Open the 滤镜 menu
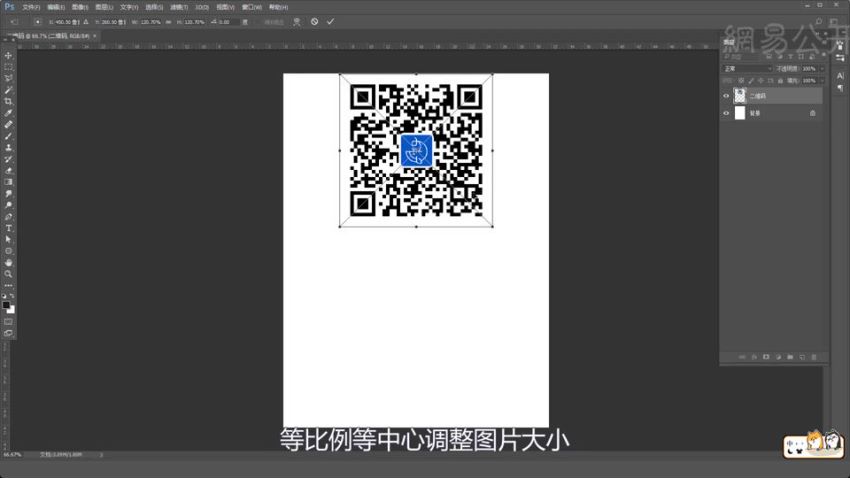This screenshot has height=478, width=850. pos(179,7)
